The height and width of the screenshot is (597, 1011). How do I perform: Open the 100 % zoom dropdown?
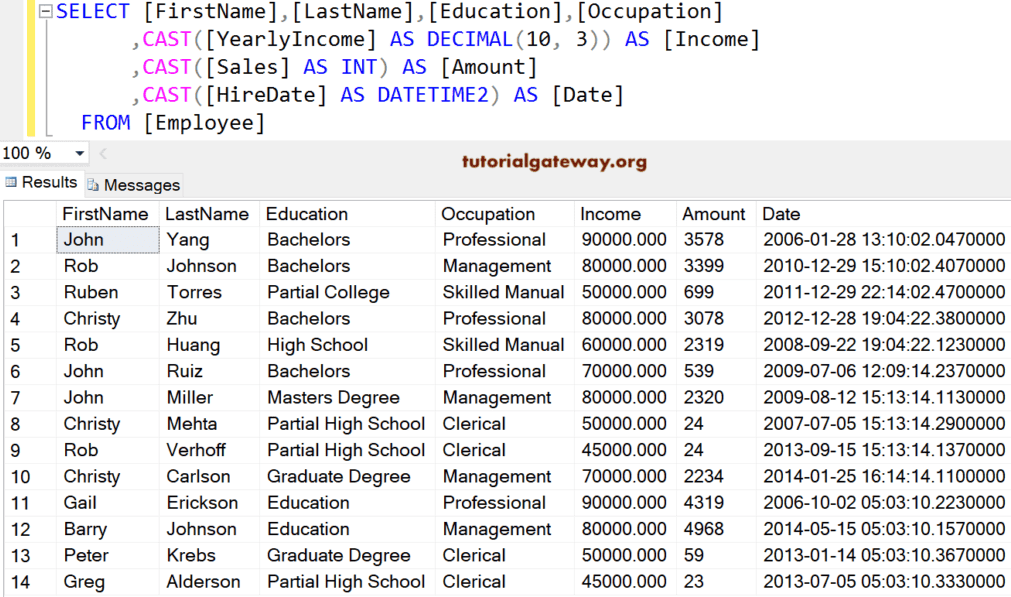coord(80,153)
